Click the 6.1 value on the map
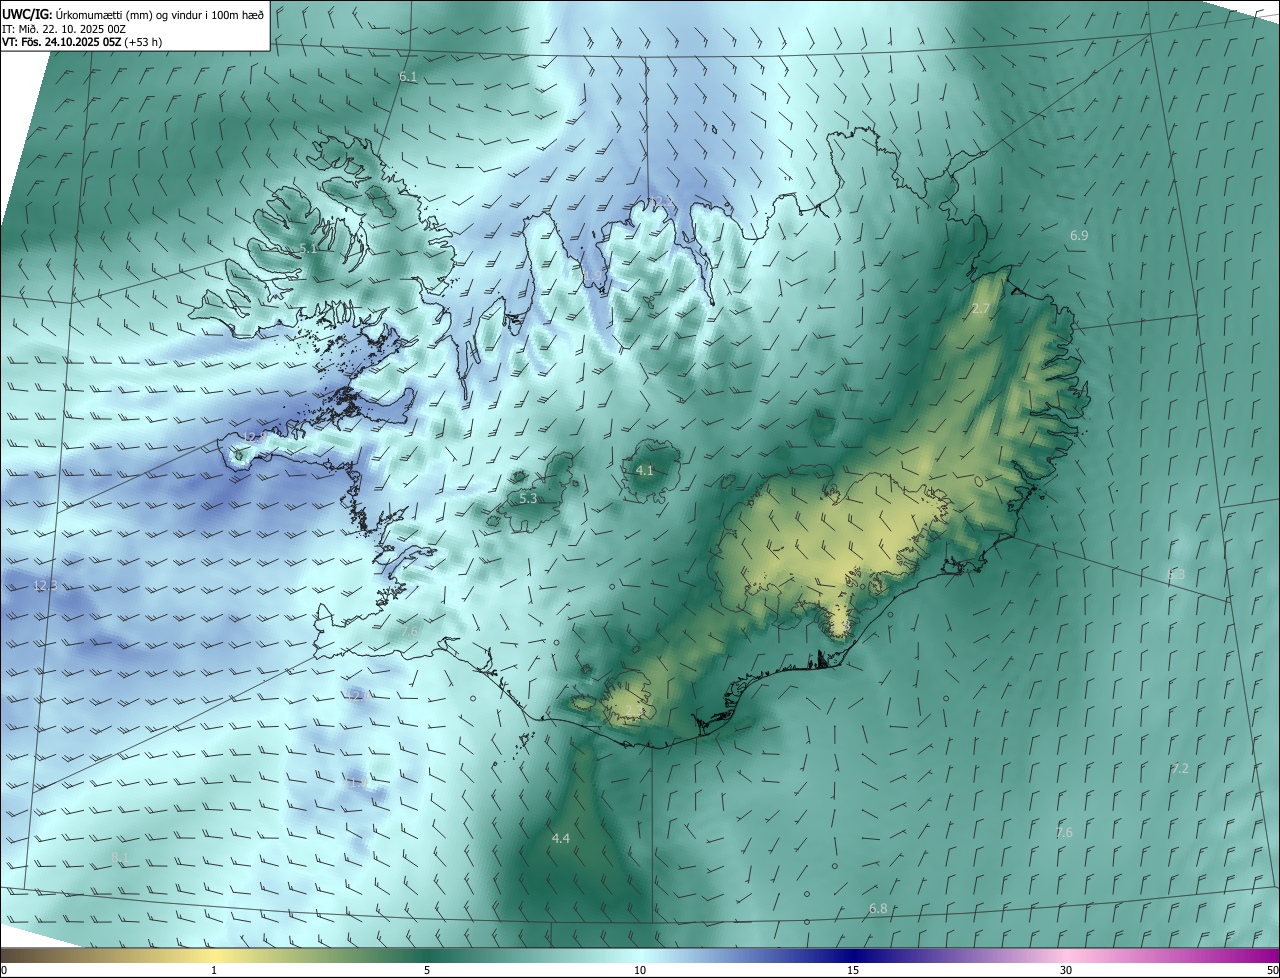The image size is (1280, 978). coord(408,77)
